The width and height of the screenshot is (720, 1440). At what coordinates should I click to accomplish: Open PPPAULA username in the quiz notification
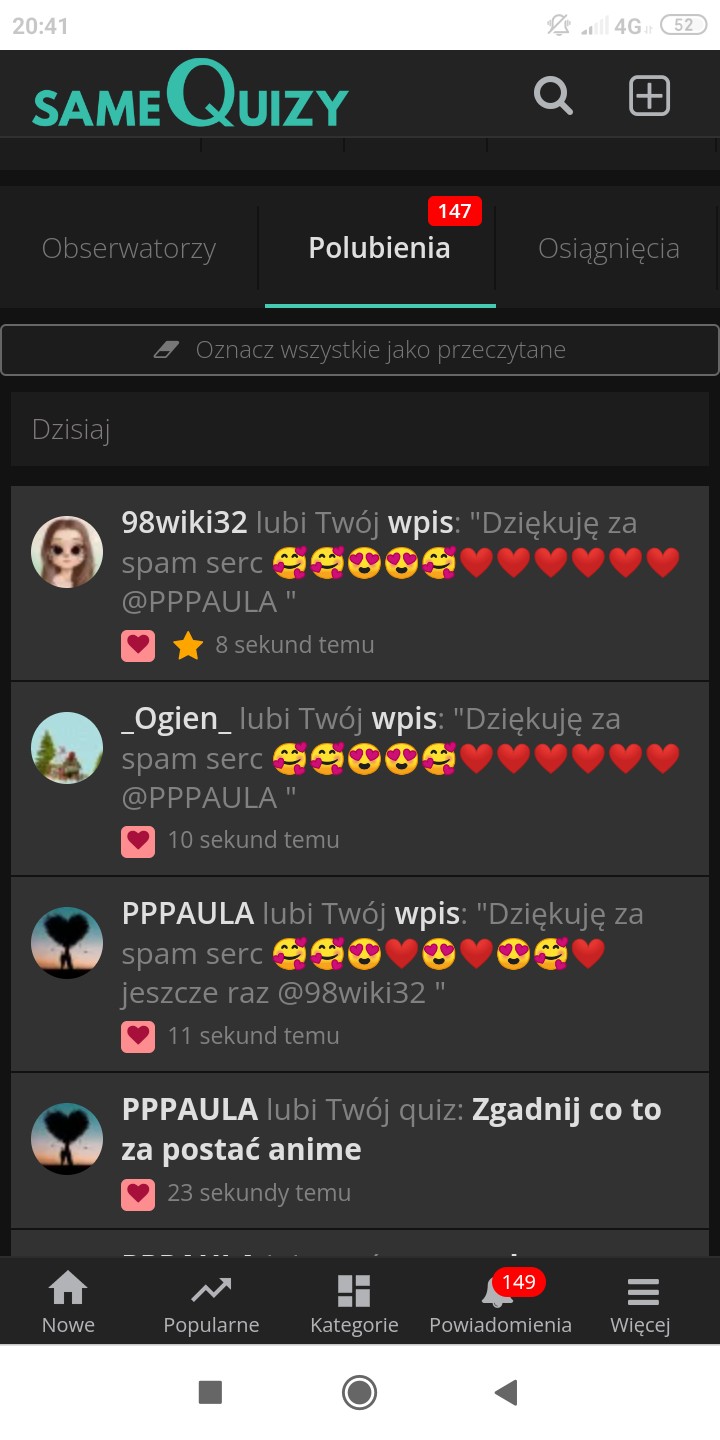tap(190, 1110)
